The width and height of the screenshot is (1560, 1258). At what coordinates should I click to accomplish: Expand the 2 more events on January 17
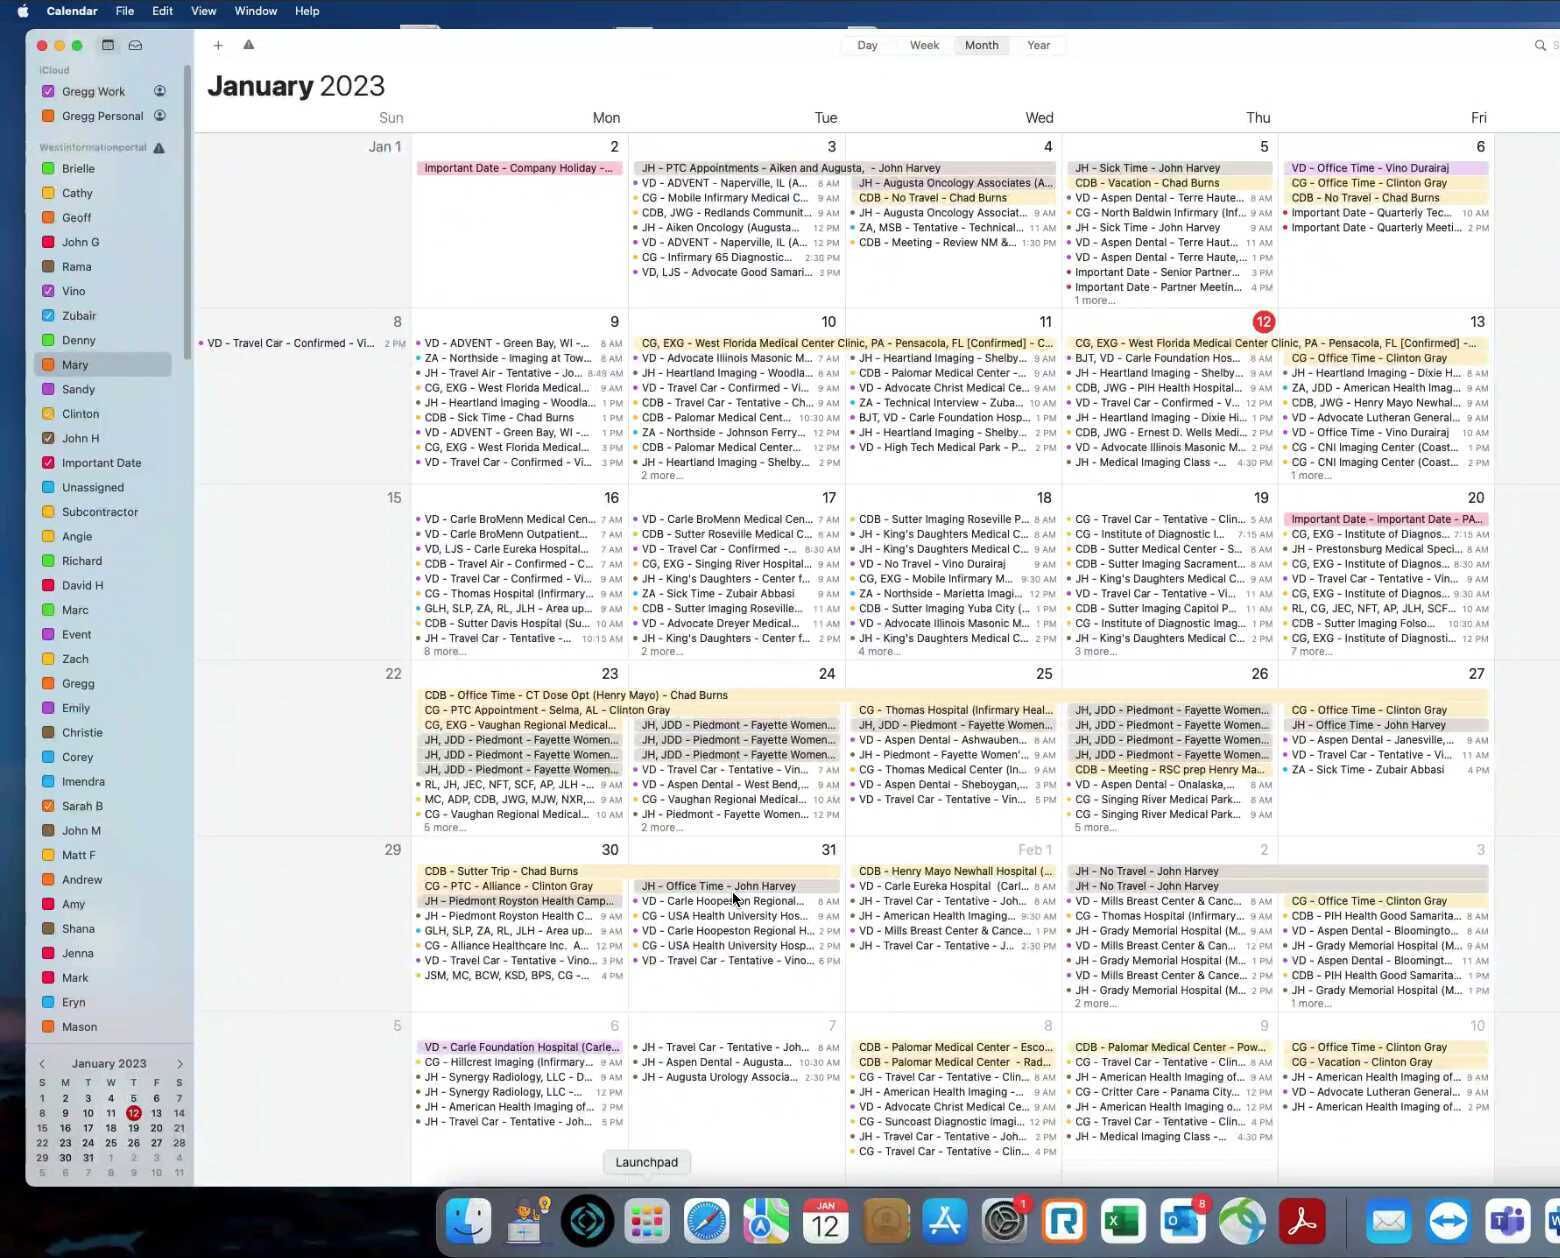(x=661, y=651)
